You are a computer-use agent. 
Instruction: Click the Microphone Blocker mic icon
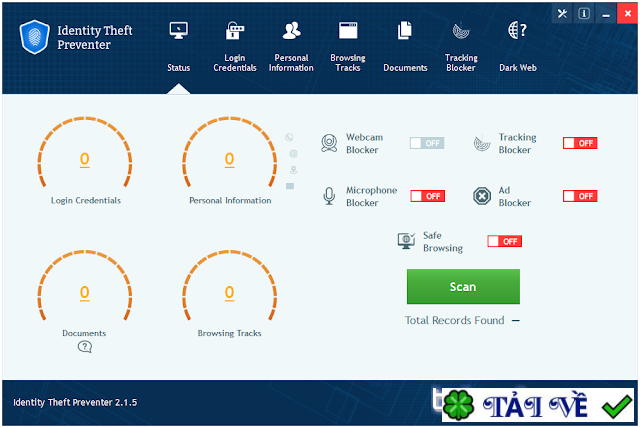coord(329,196)
